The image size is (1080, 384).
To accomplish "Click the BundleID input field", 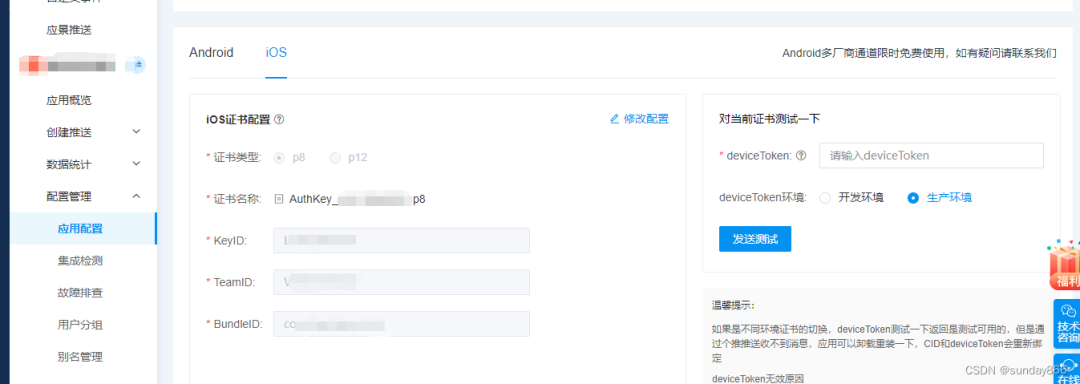I will coord(402,324).
